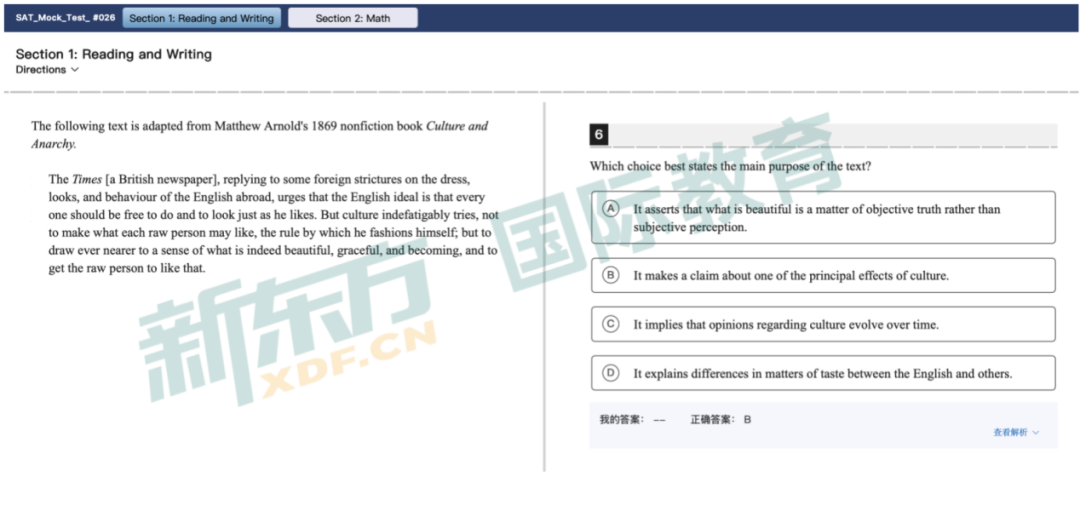This screenshot has height=517, width=1080.
Task: Select answer choice A radio circle
Action: pyautogui.click(x=610, y=209)
